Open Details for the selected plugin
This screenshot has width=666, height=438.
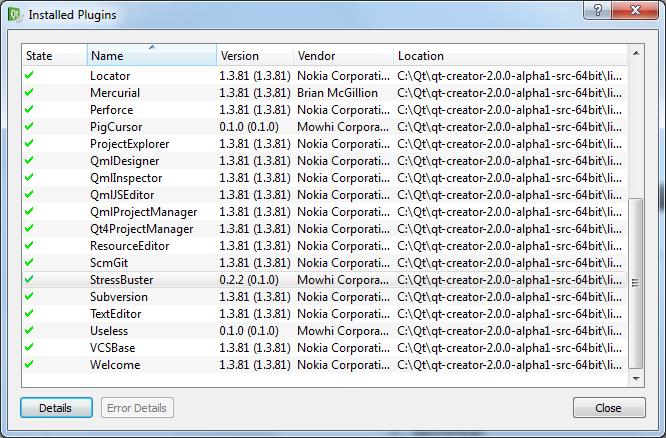tap(56, 408)
